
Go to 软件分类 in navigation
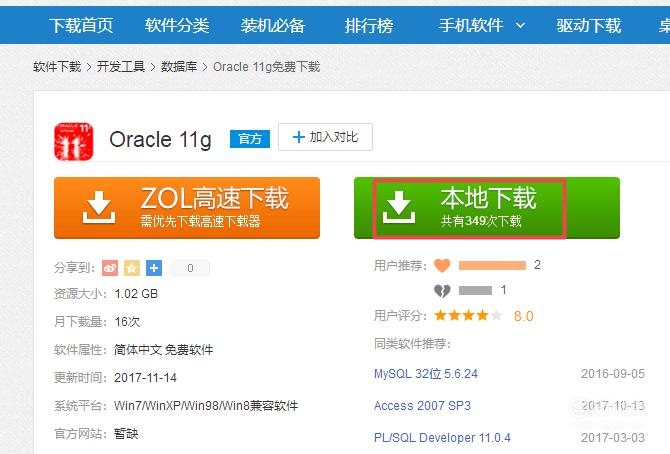pos(177,26)
